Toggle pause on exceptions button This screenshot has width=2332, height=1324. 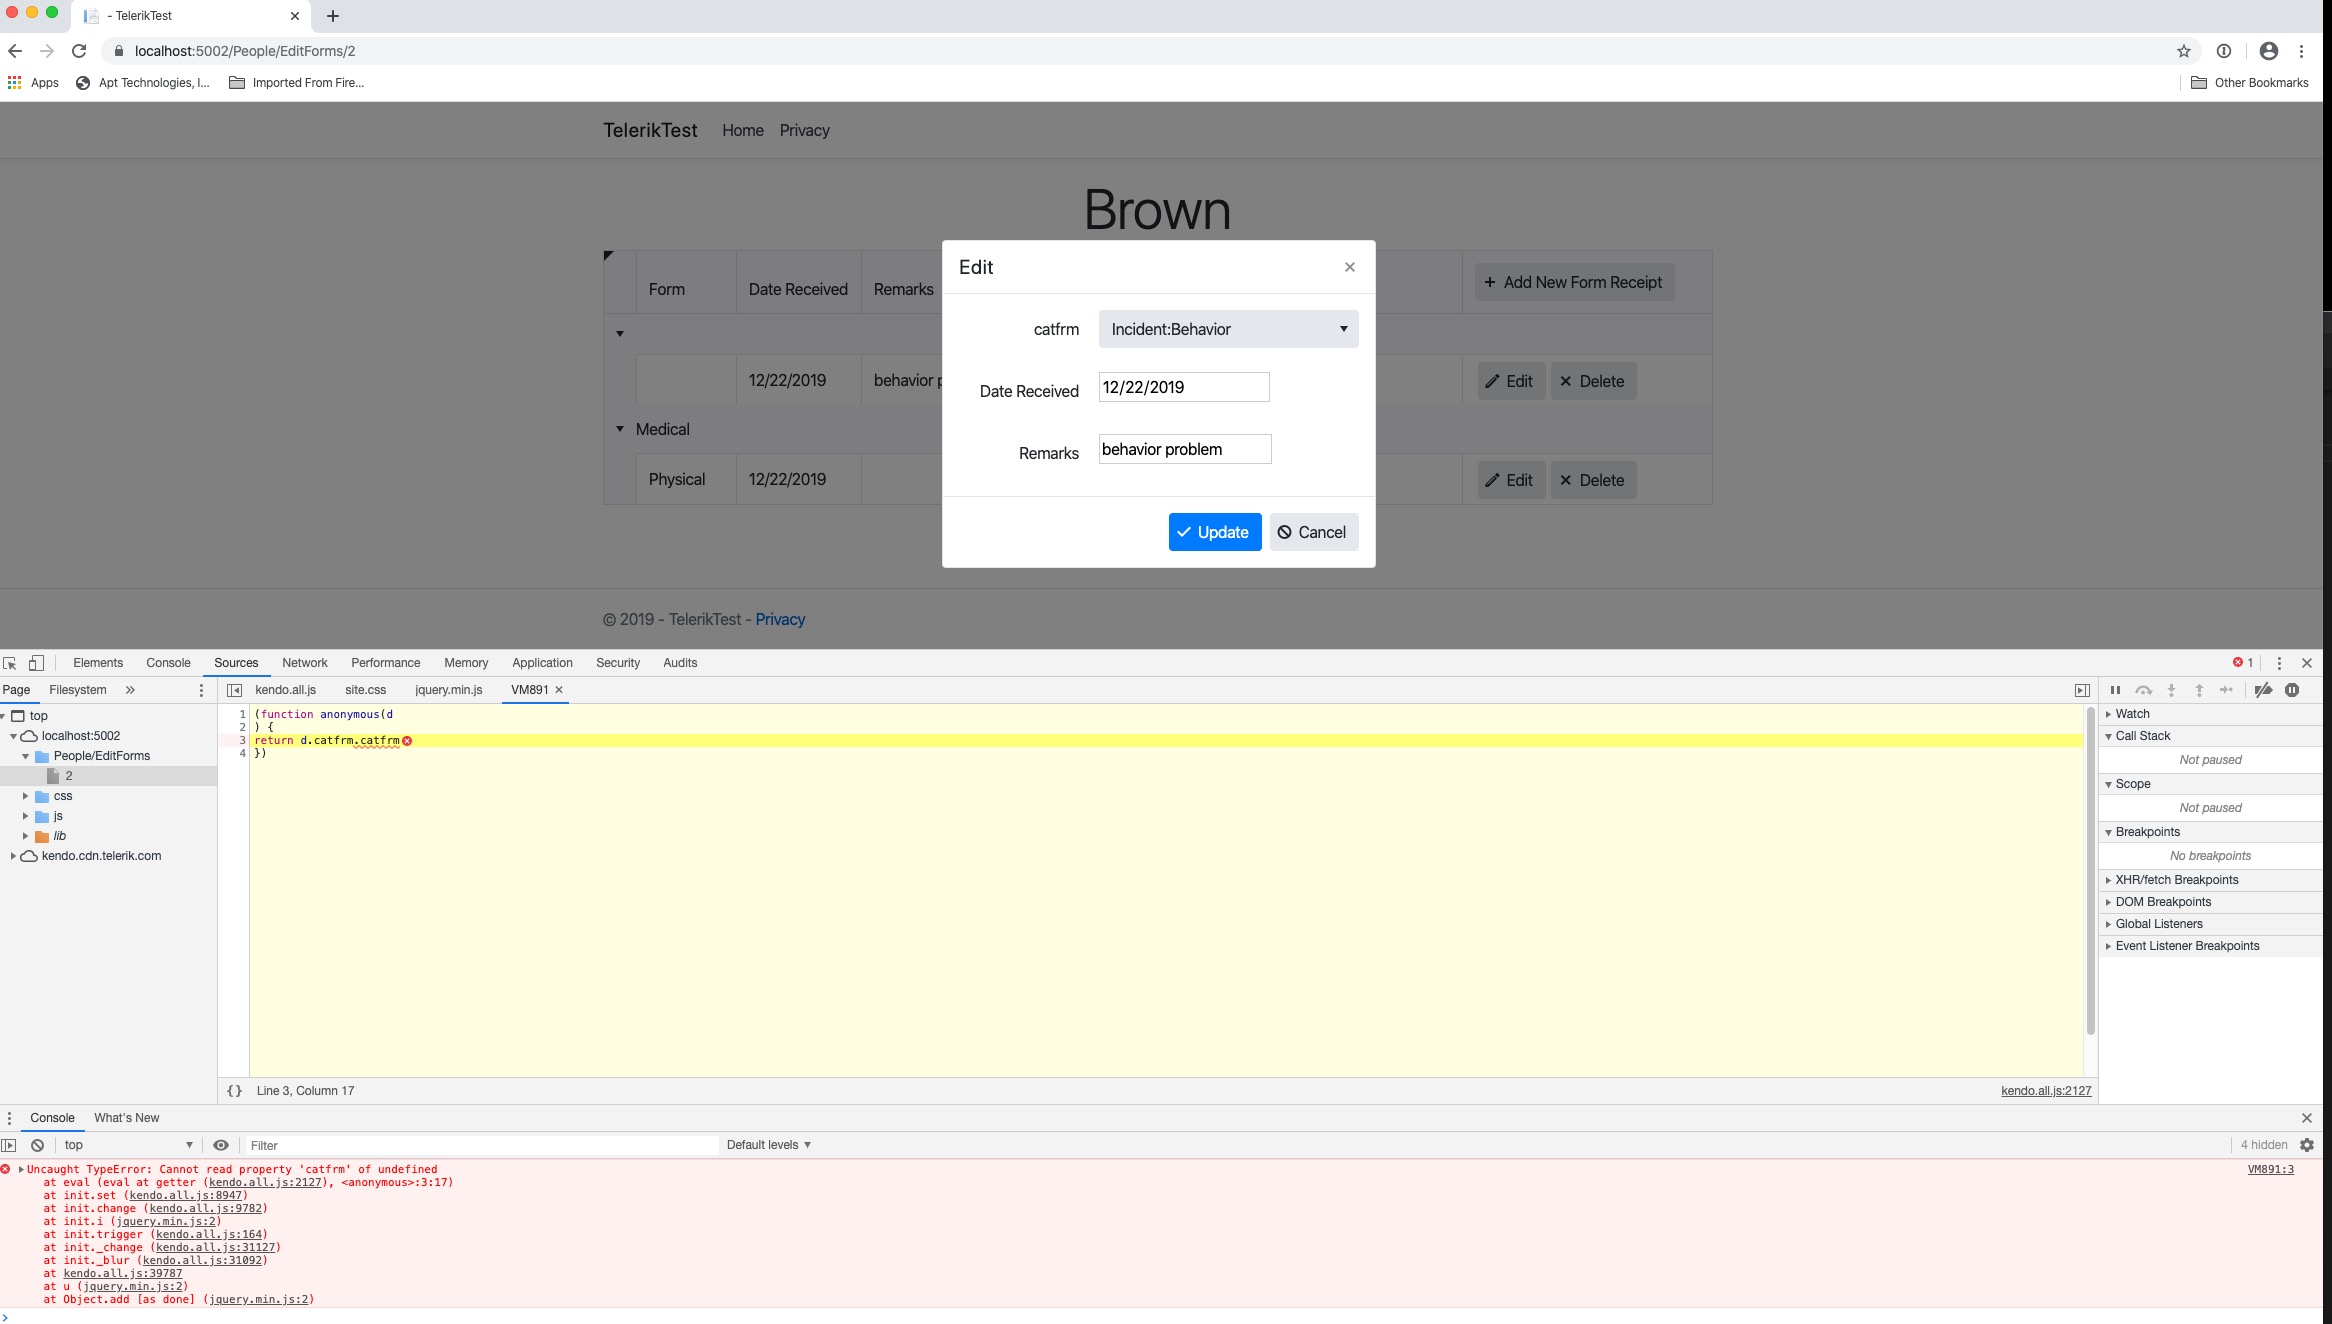[x=2292, y=690]
